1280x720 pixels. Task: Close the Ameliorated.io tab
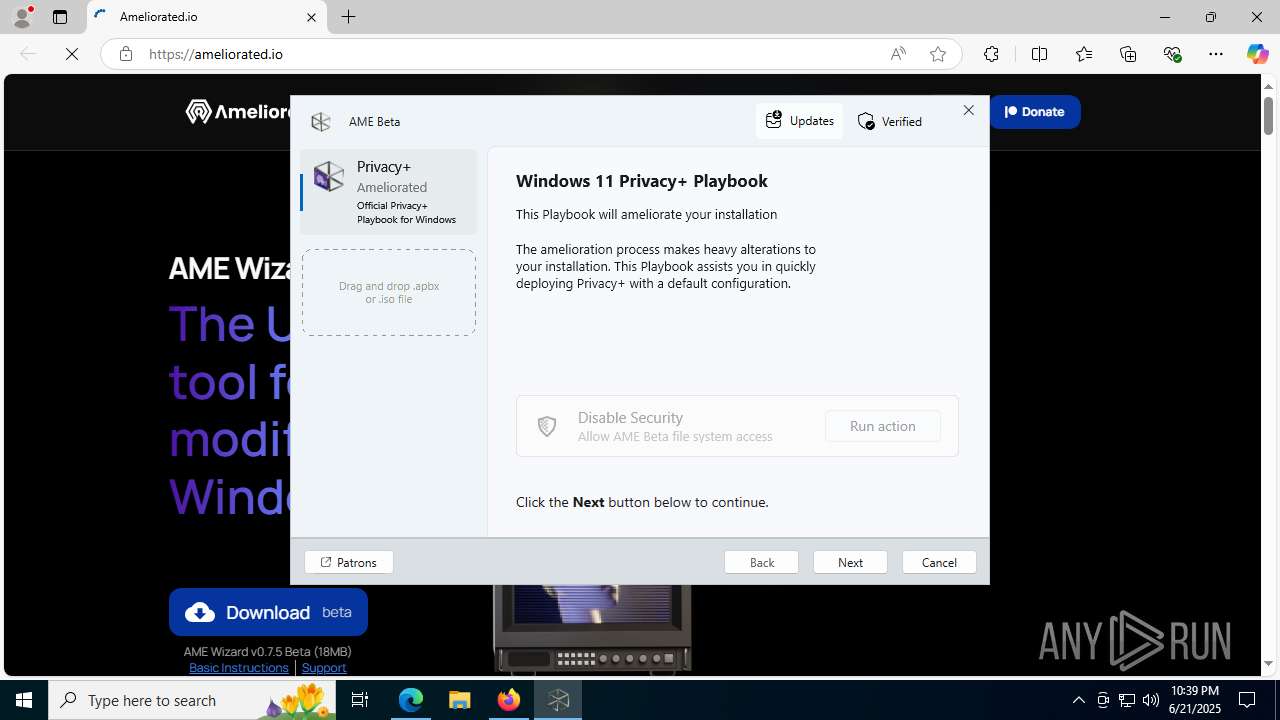point(311,17)
